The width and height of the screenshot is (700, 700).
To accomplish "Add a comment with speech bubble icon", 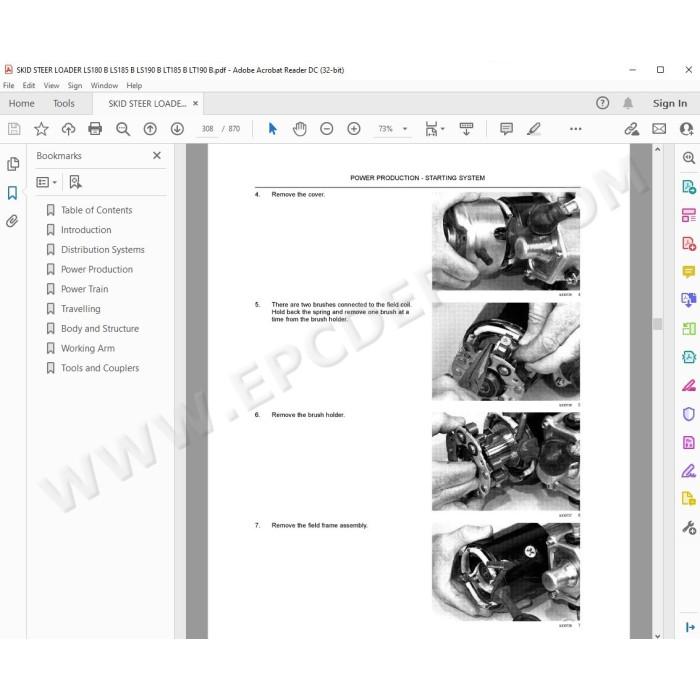I will click(x=506, y=129).
